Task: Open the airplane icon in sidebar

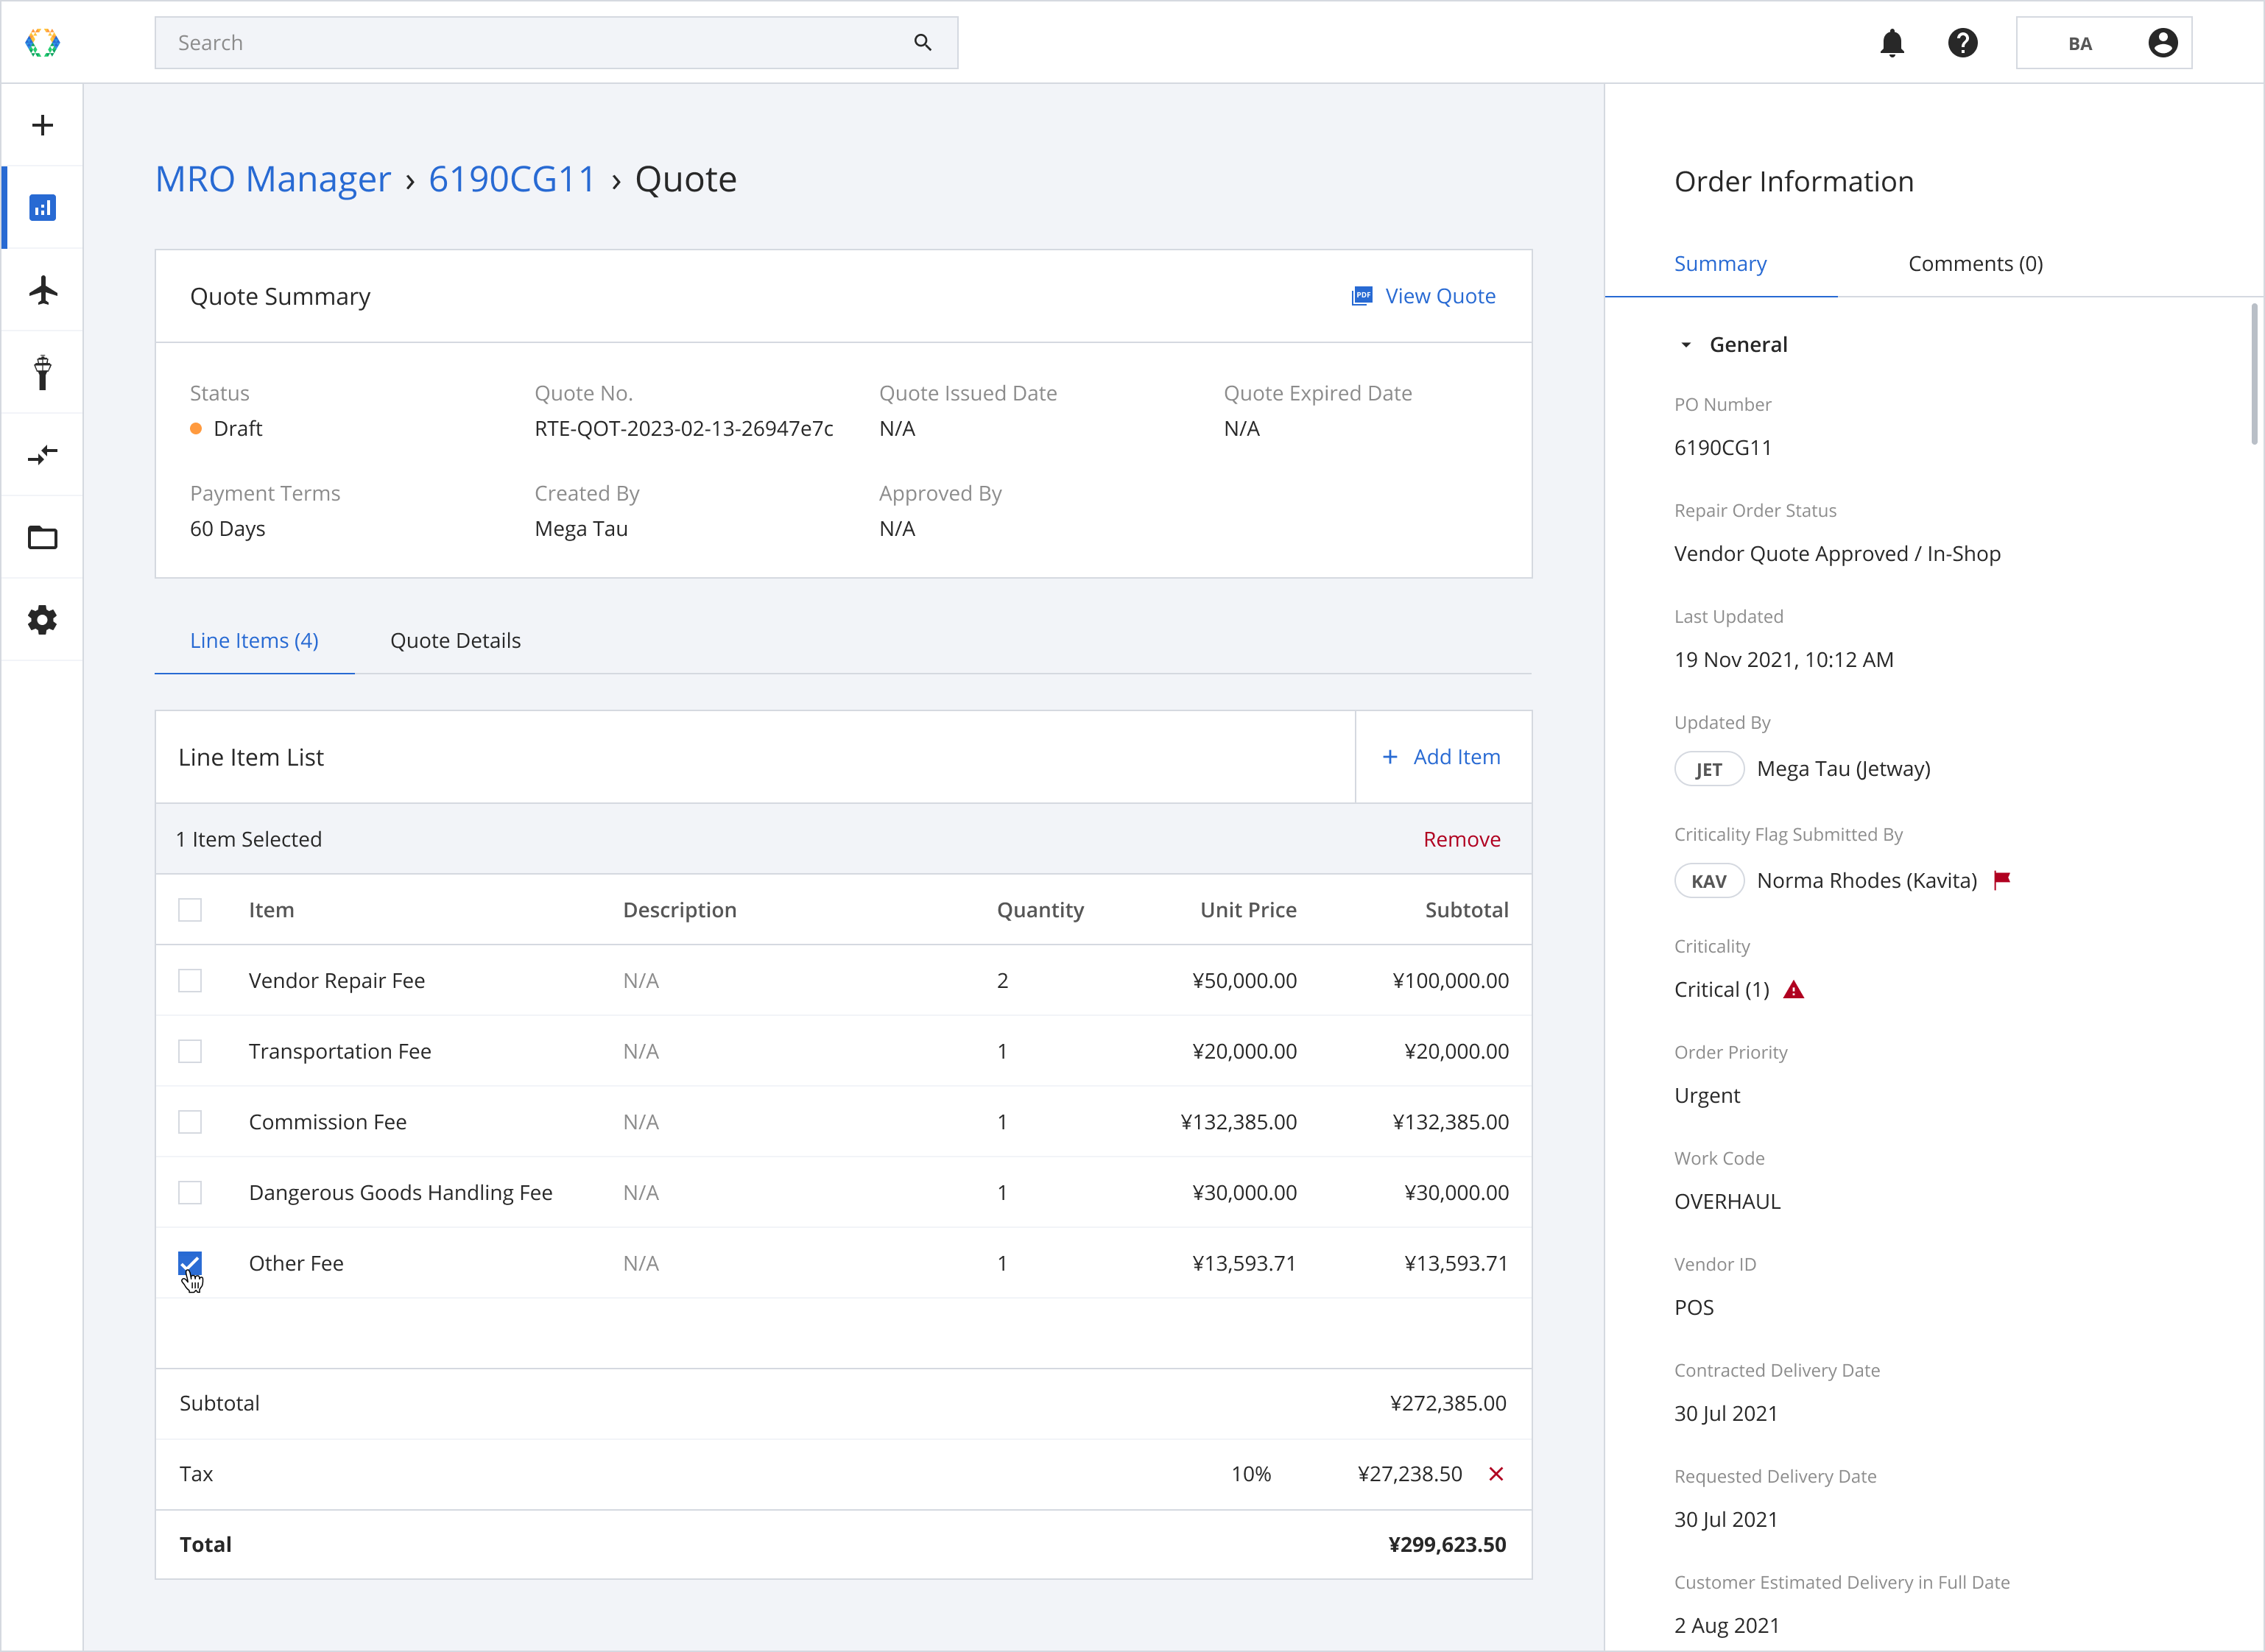Action: [42, 290]
